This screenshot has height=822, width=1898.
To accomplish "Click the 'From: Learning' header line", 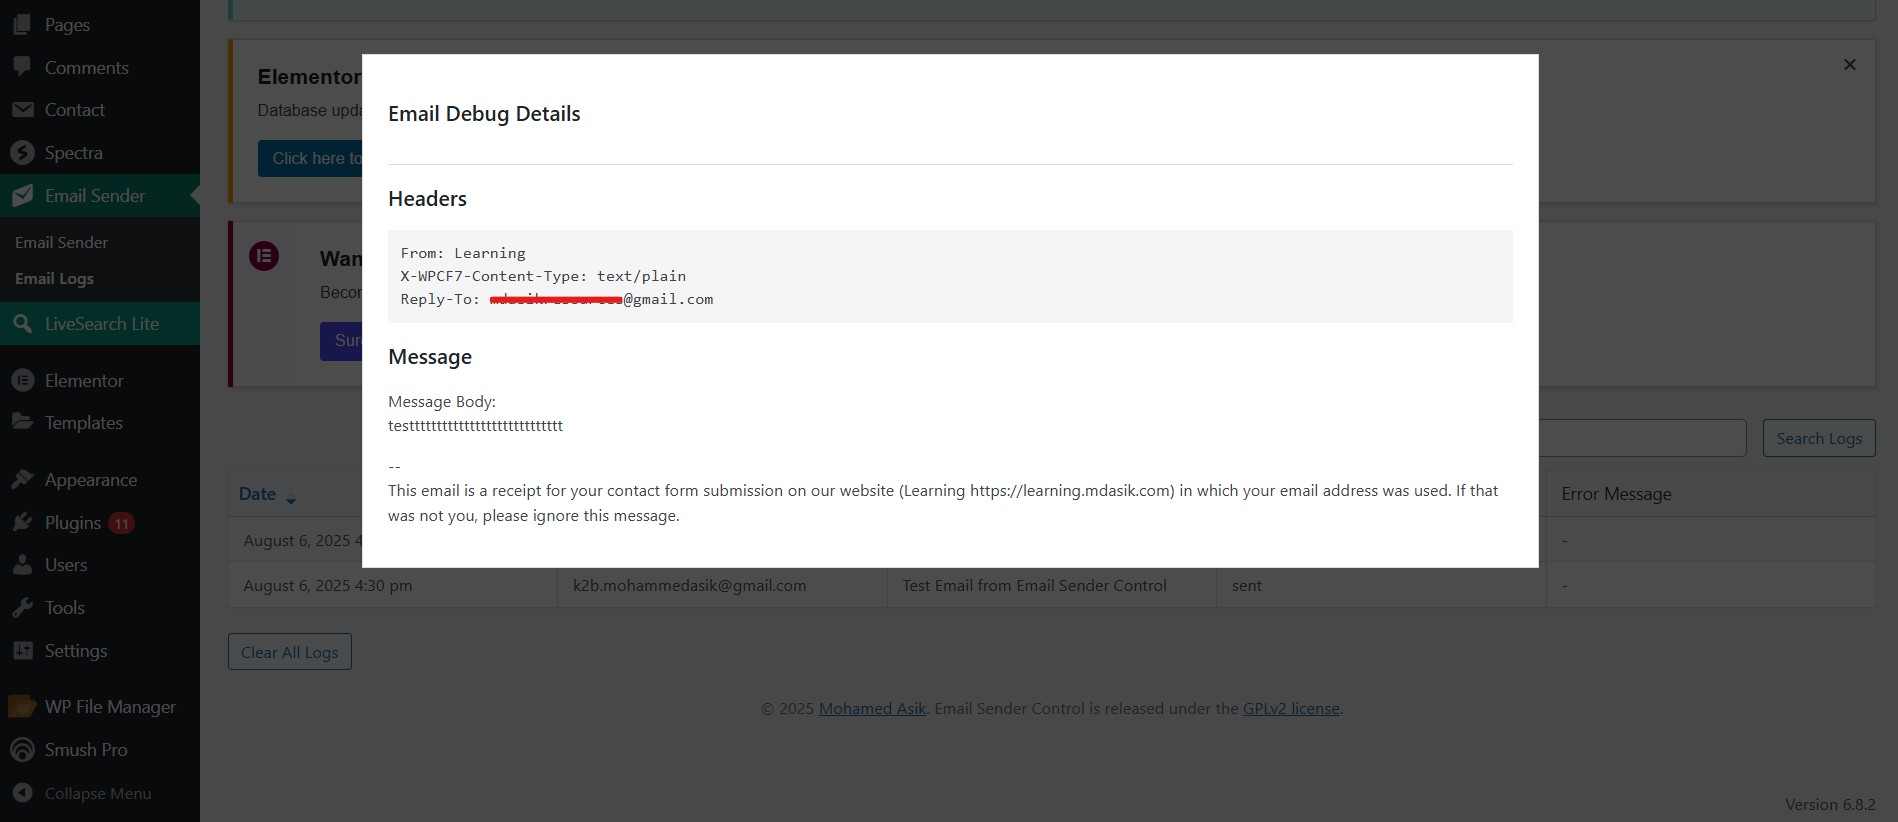I will point(463,253).
